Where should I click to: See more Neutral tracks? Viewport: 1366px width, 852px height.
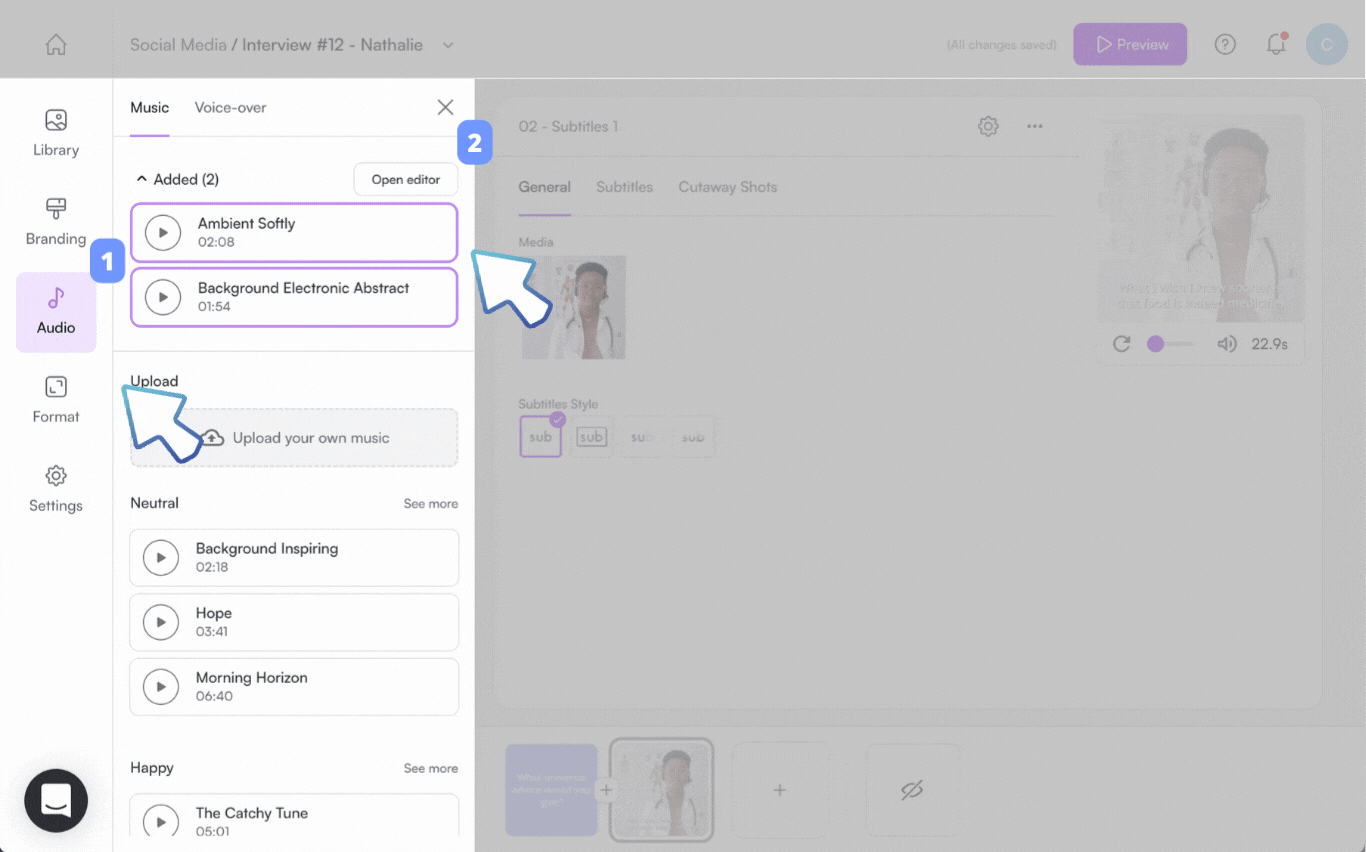click(x=431, y=504)
